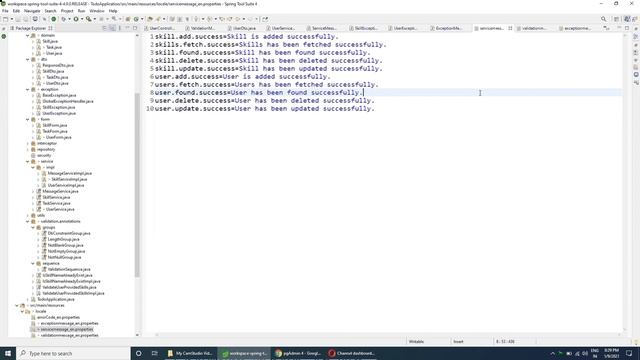Select ResponseDto.java in the tree
This screenshot has height=360, width=640.
(58, 65)
